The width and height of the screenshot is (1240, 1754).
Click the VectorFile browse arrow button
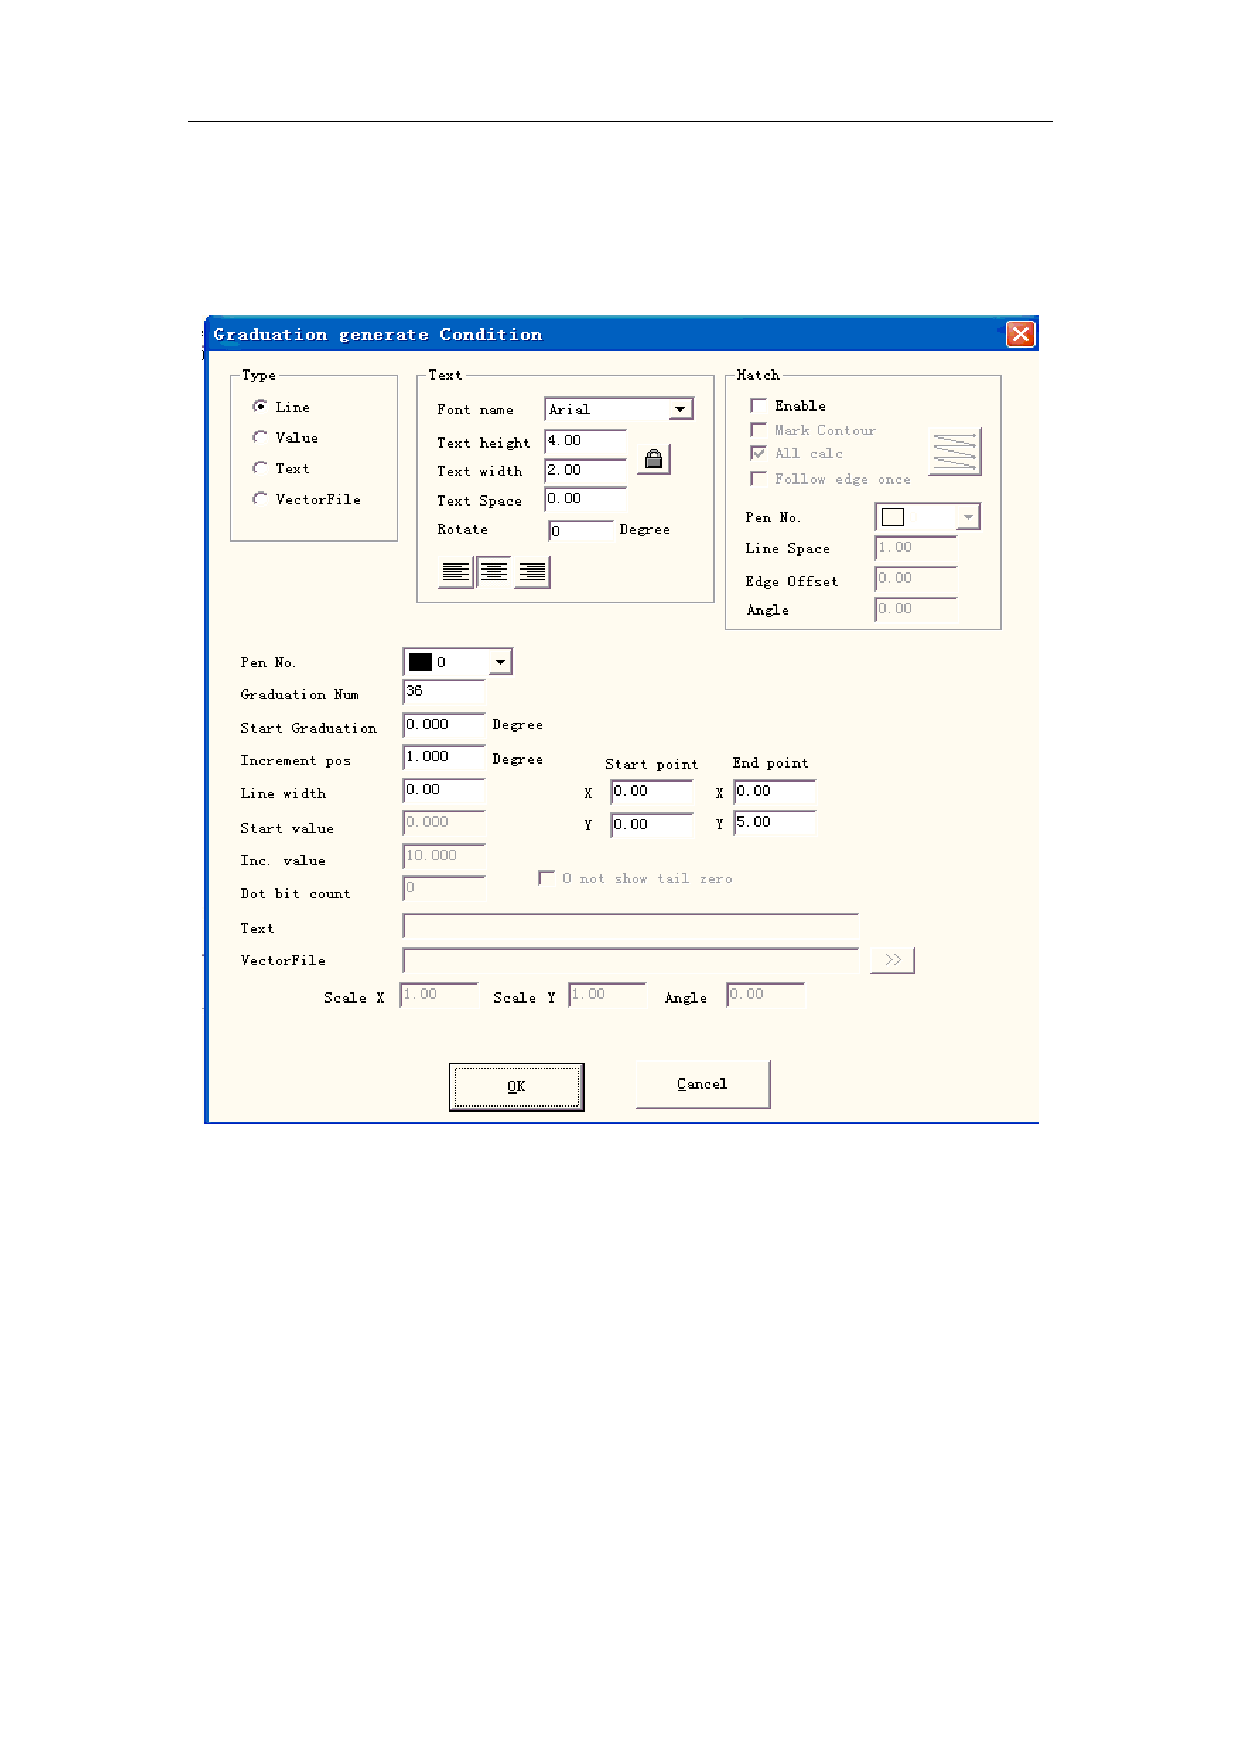tap(892, 960)
